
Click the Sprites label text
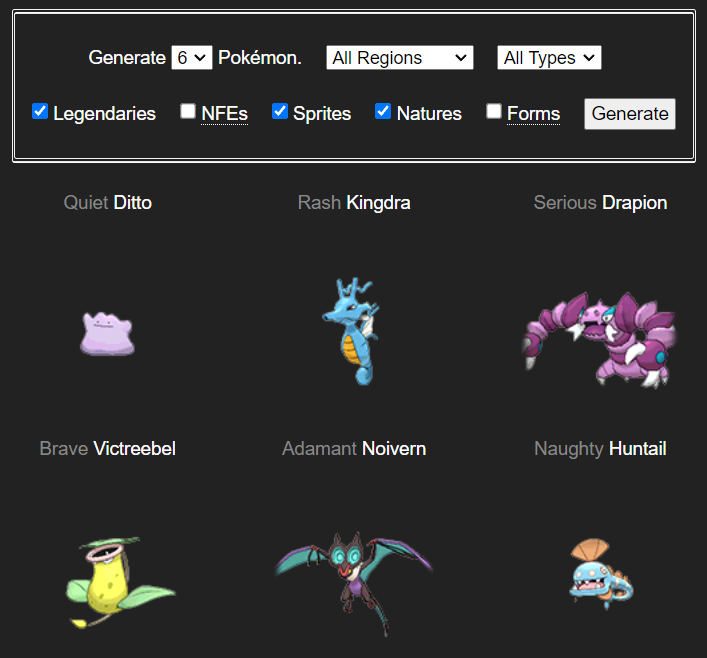[322, 114]
